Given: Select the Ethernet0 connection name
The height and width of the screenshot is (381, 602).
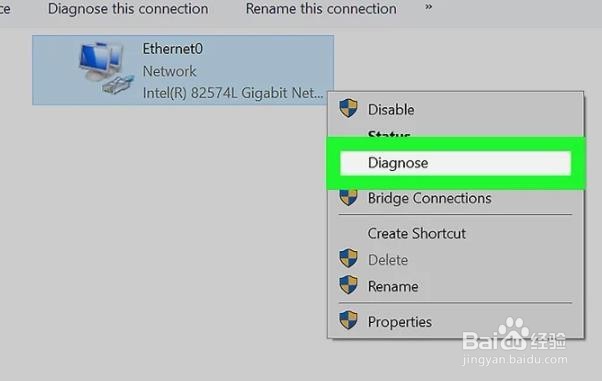Looking at the screenshot, I should (x=173, y=49).
